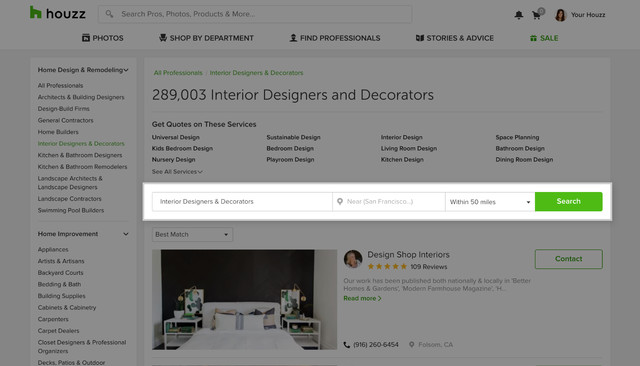Open notifications bell icon
Viewport: 640px width, 366px height.
click(x=518, y=15)
